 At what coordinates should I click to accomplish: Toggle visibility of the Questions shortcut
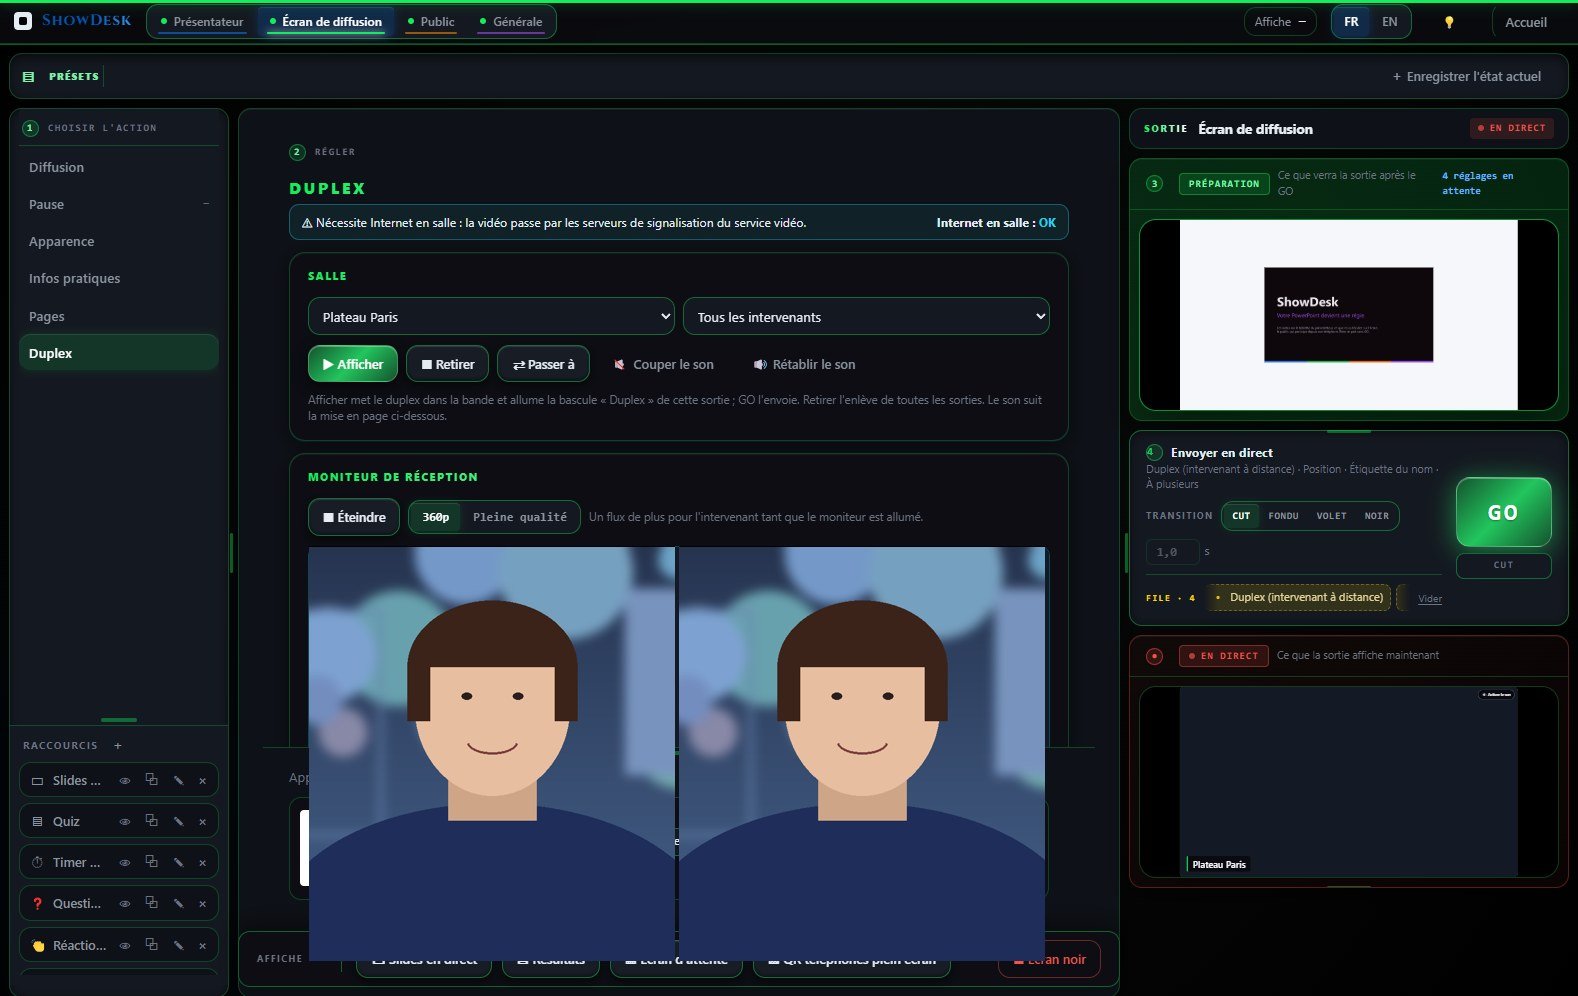[125, 903]
